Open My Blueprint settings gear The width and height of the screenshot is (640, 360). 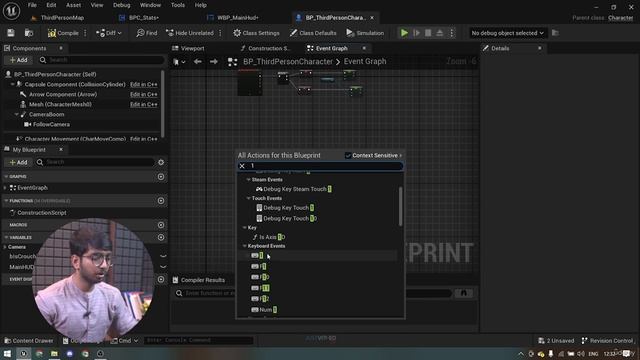(x=161, y=162)
